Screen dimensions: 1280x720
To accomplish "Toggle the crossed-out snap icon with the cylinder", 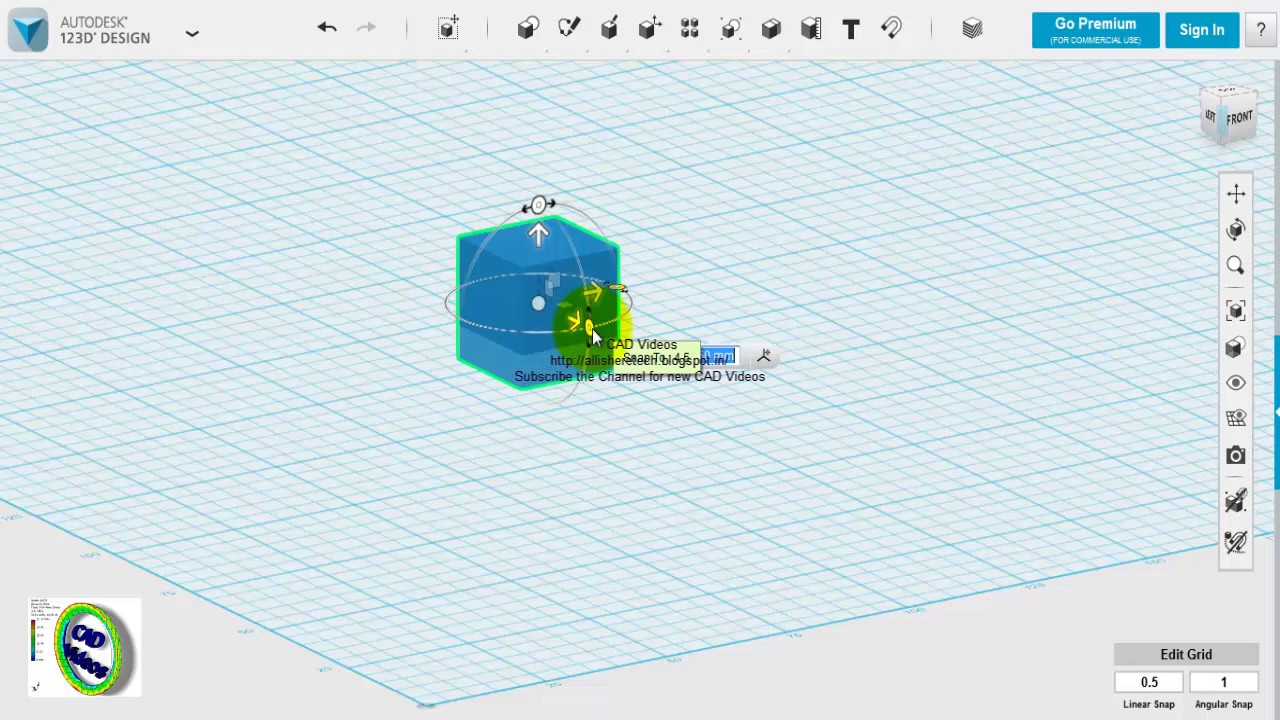I will (x=1236, y=541).
